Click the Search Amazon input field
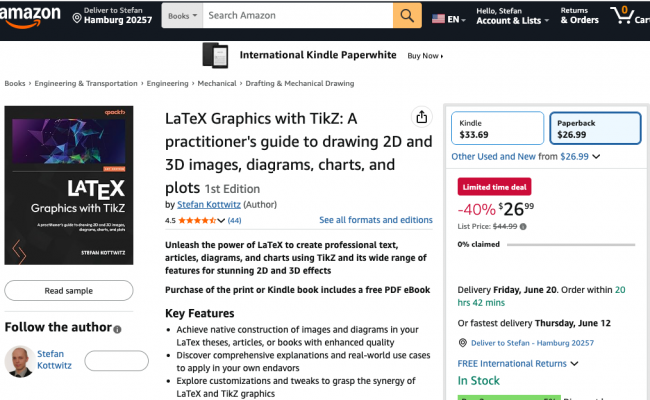 (x=297, y=16)
